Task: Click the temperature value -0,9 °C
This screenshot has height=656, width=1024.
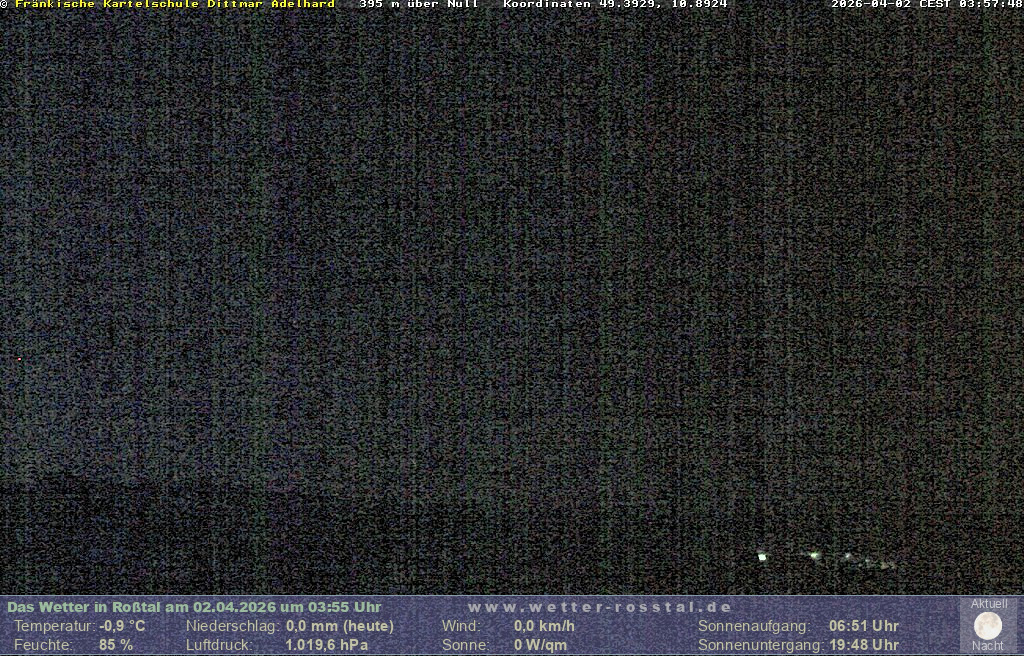Action: coord(122,626)
